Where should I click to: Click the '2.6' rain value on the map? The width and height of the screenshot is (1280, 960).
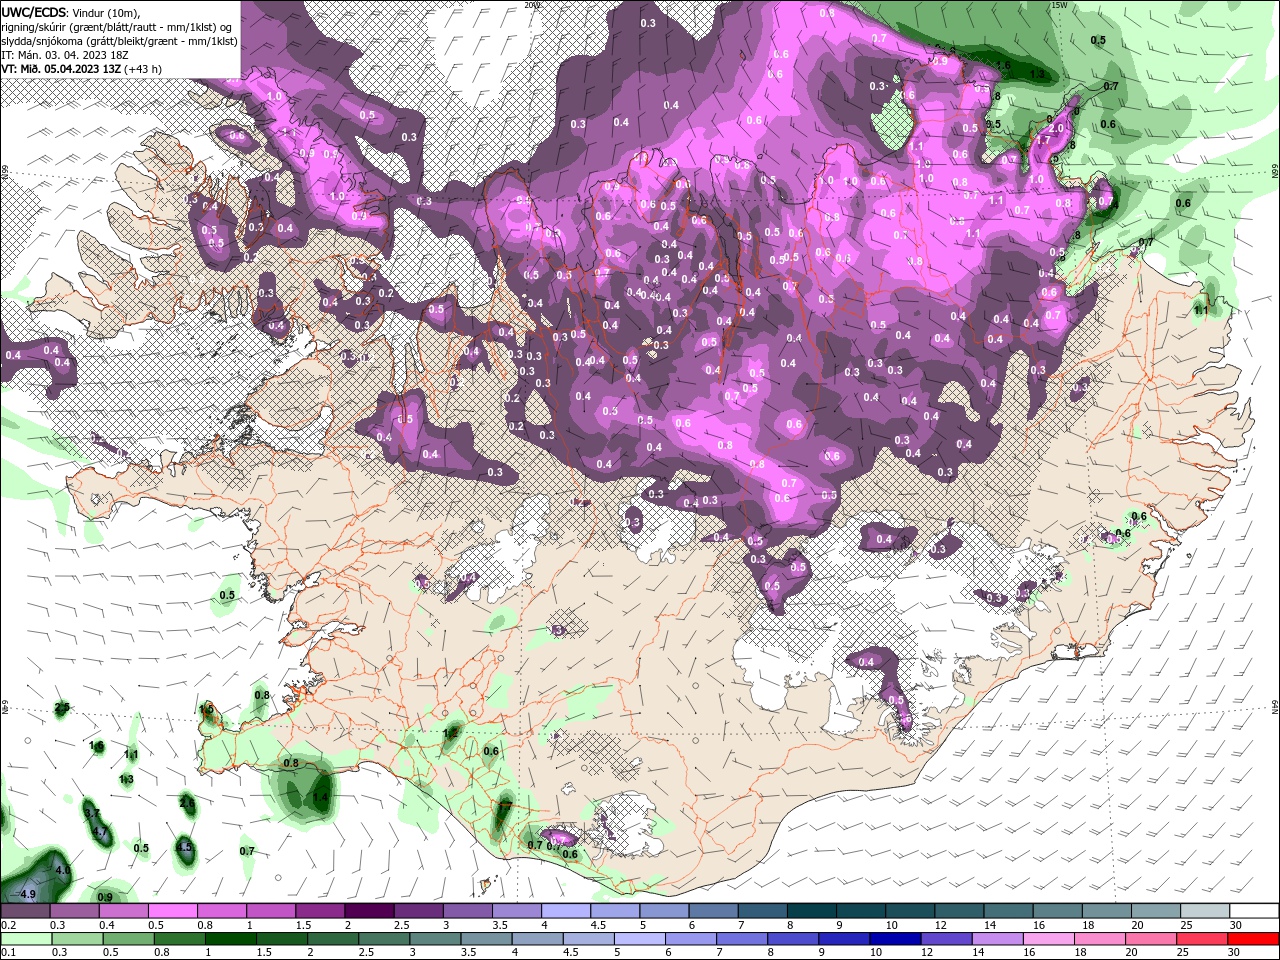(x=187, y=802)
